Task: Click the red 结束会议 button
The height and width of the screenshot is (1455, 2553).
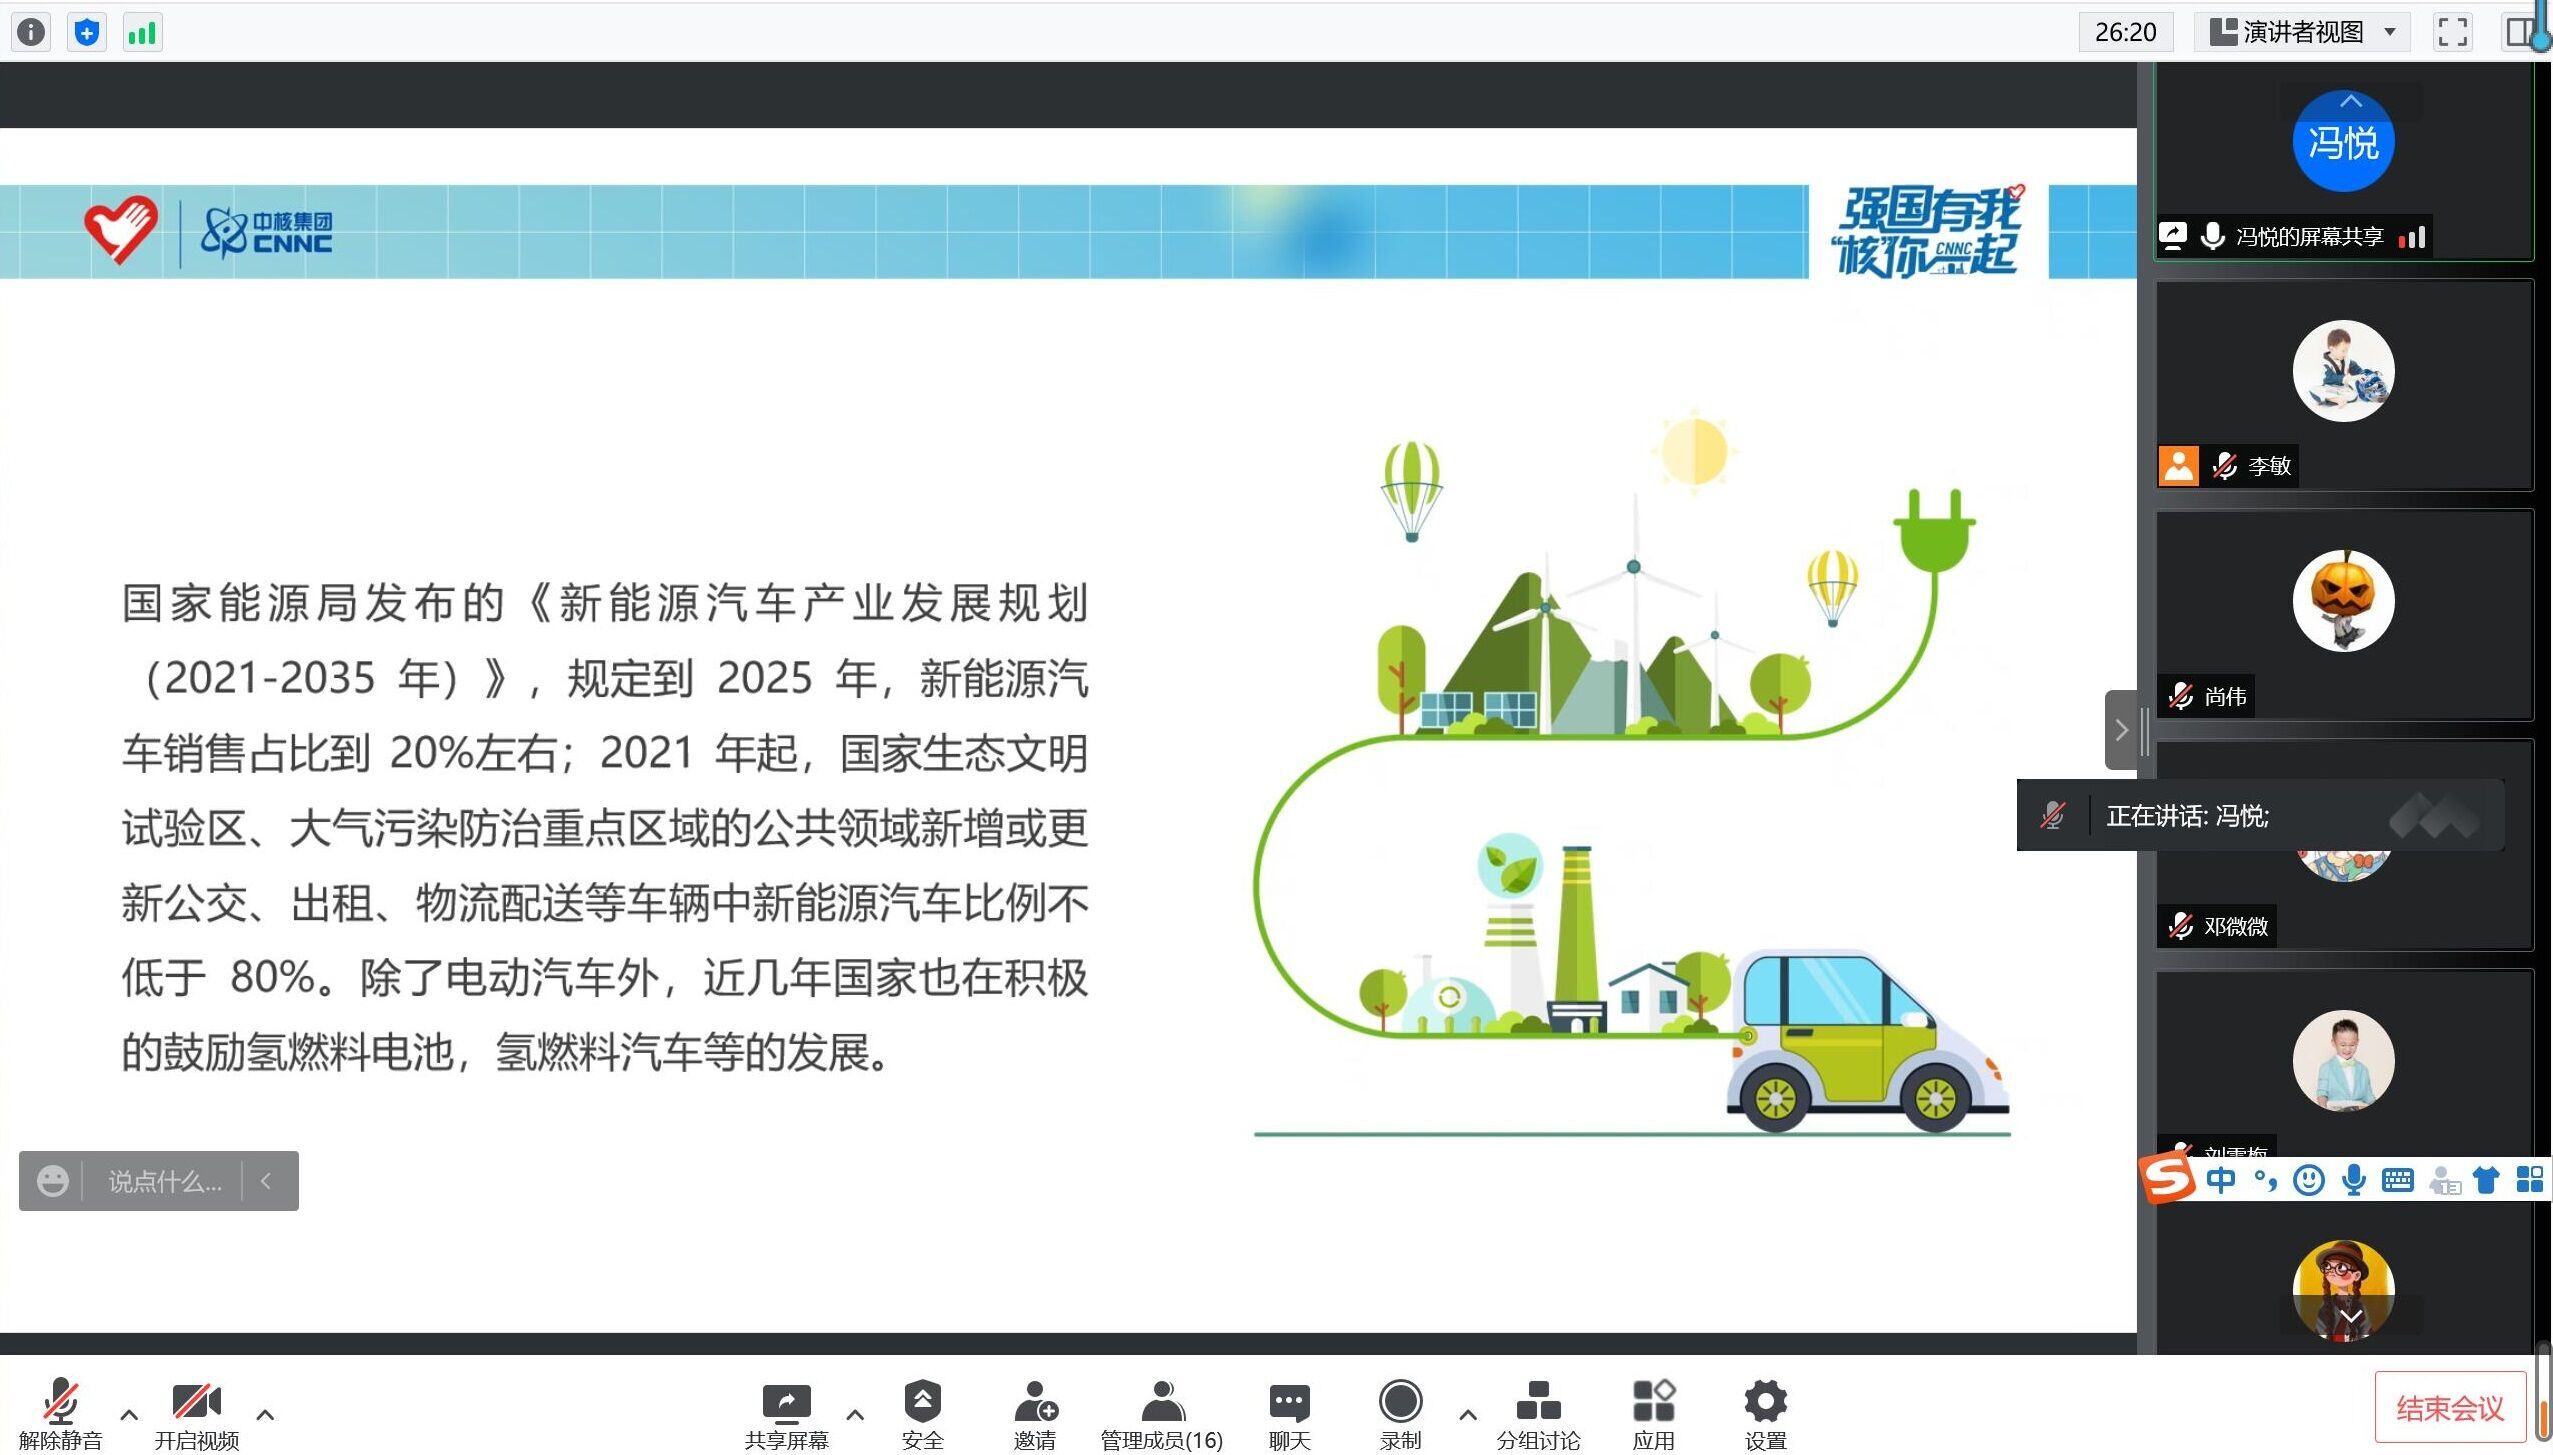Action: point(2449,1408)
